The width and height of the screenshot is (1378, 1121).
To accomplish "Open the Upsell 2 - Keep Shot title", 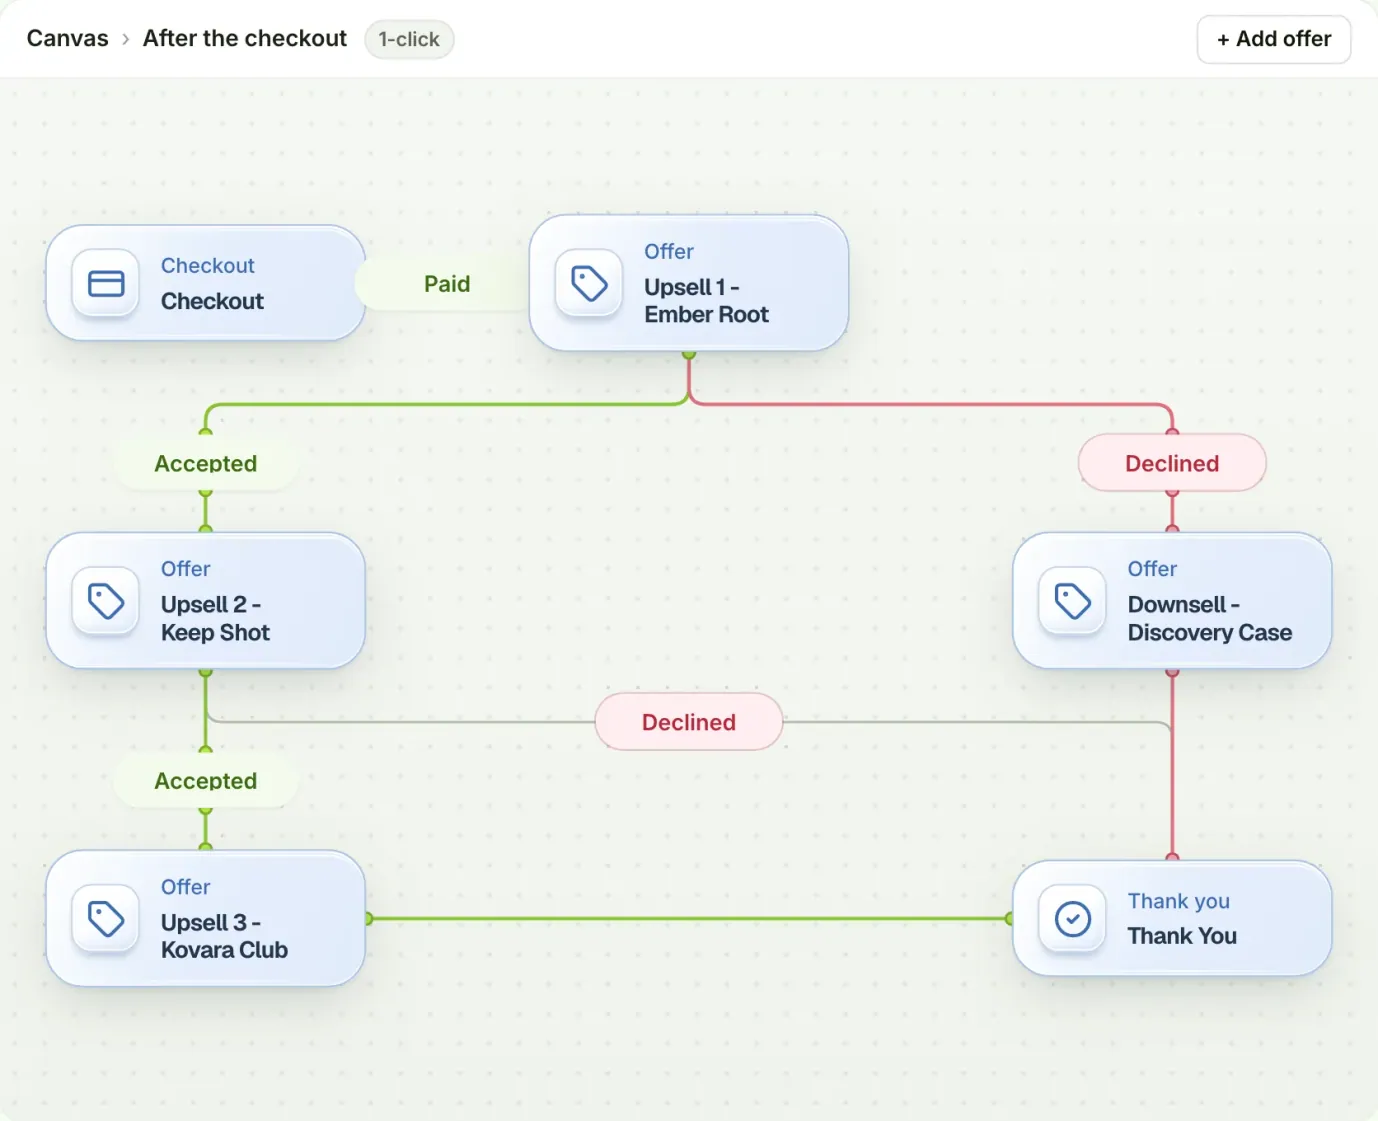I will point(215,619).
